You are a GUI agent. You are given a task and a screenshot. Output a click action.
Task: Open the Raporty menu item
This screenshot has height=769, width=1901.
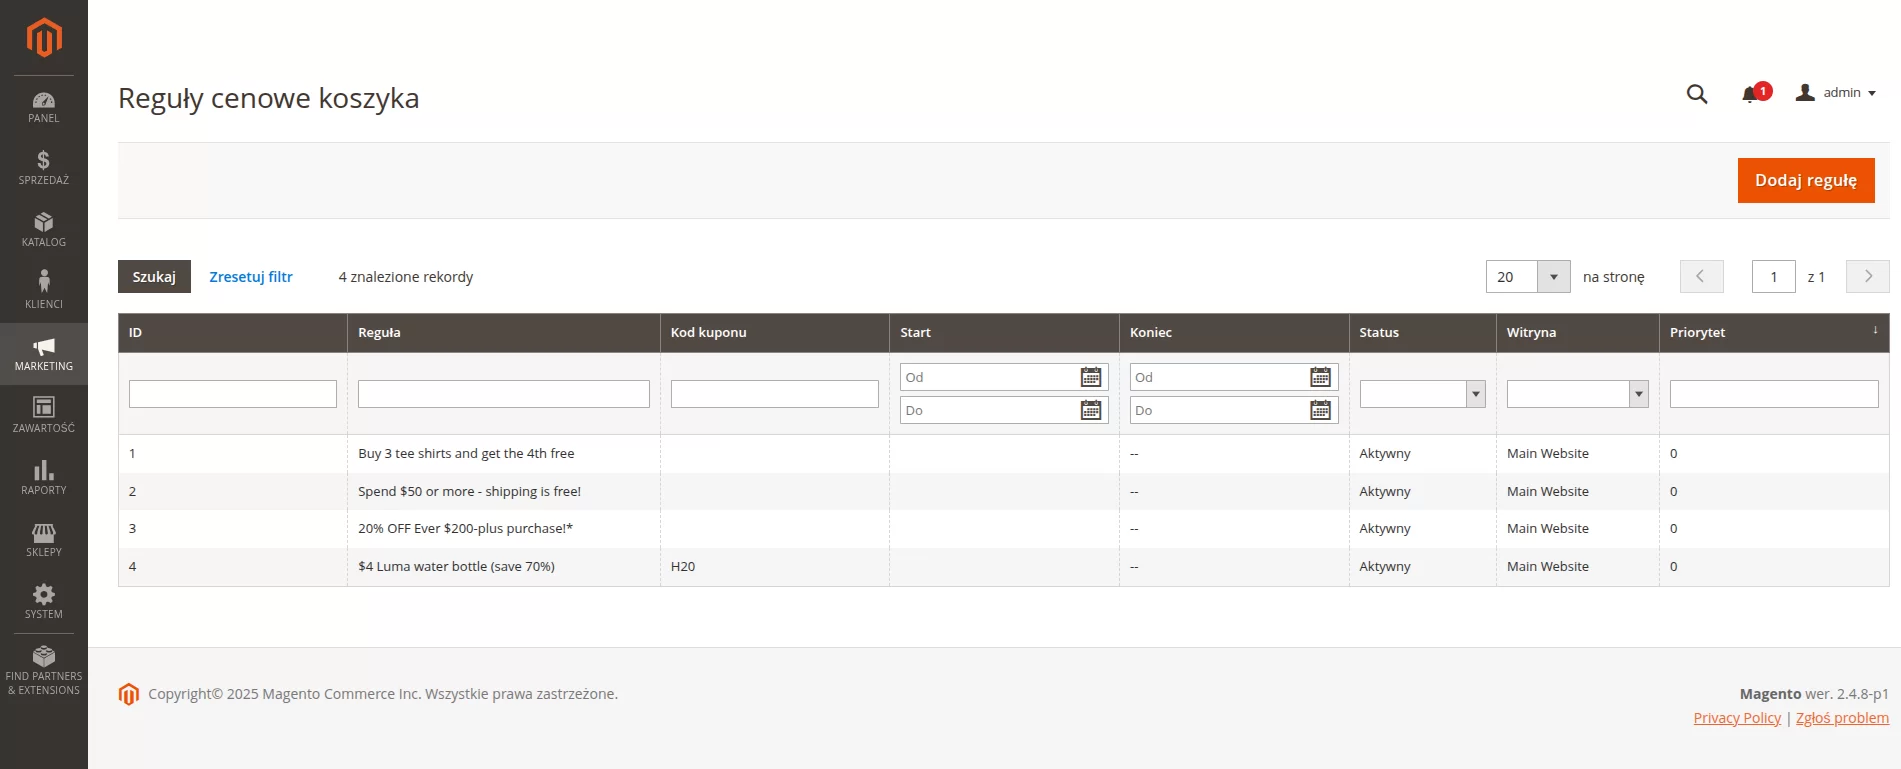44,478
